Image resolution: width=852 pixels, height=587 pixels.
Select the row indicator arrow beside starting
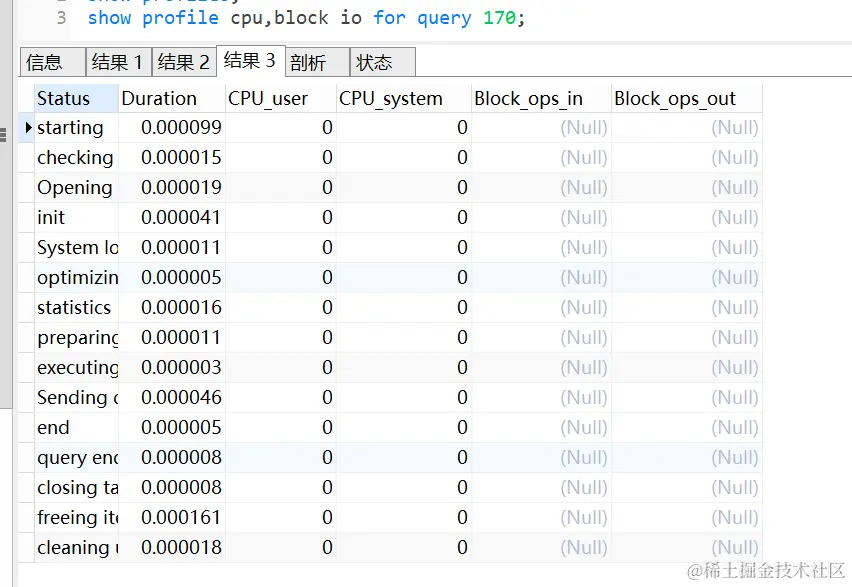click(27, 128)
